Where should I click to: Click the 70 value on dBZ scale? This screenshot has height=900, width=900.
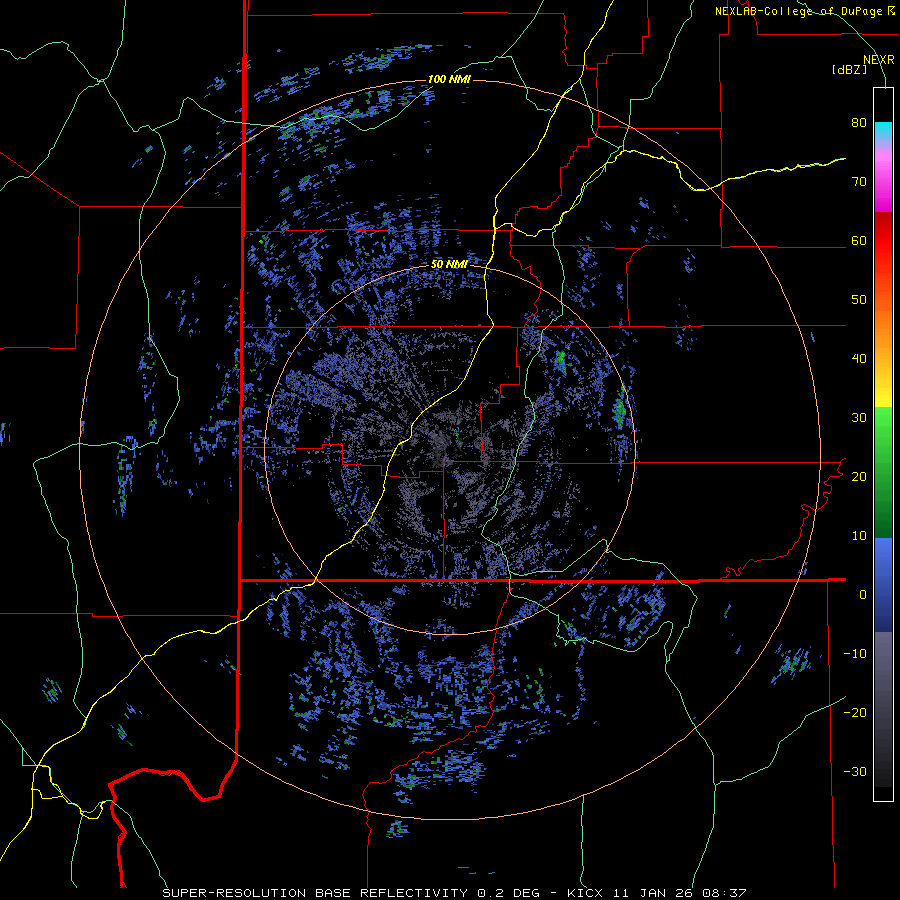(859, 182)
